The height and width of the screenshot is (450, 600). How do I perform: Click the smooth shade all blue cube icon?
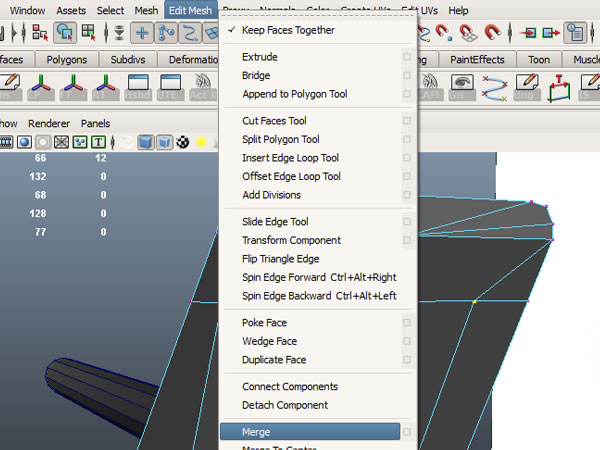click(x=145, y=142)
